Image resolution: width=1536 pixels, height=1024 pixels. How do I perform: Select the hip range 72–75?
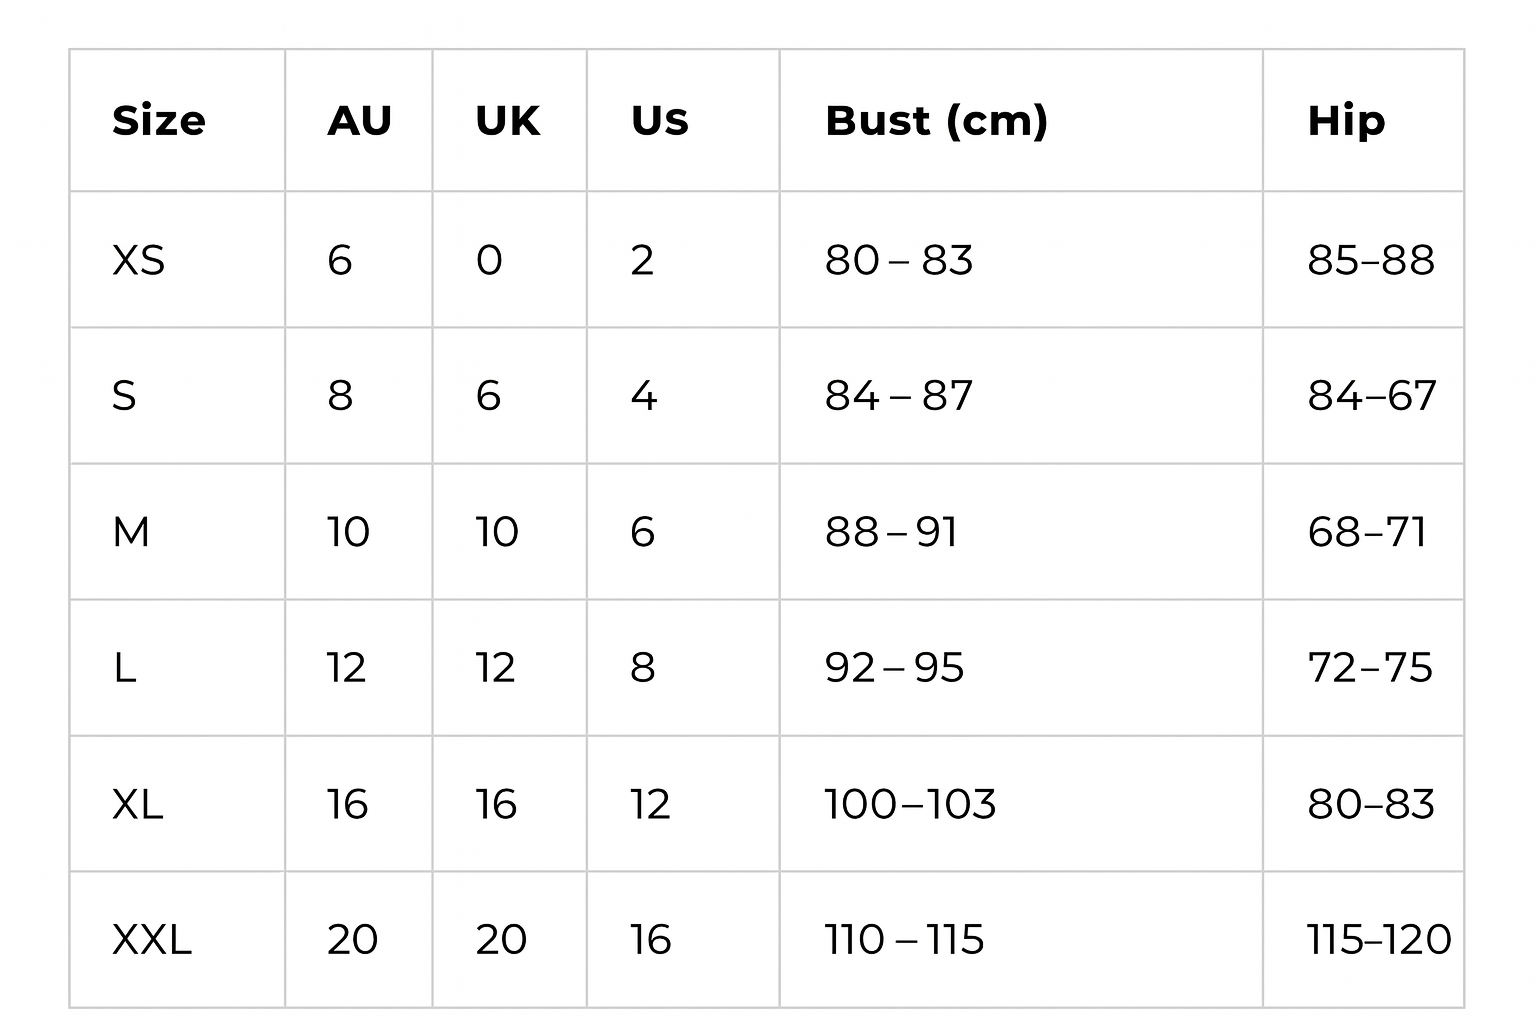point(1370,668)
